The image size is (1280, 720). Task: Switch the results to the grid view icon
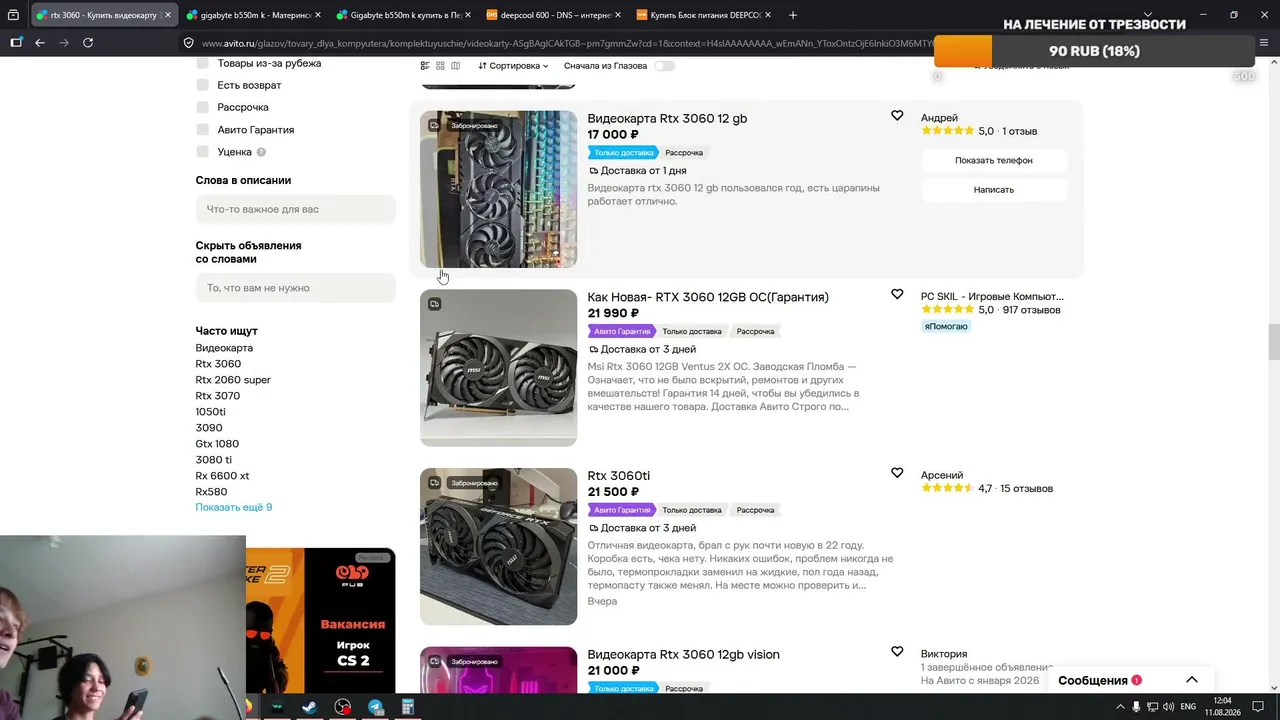tap(440, 66)
